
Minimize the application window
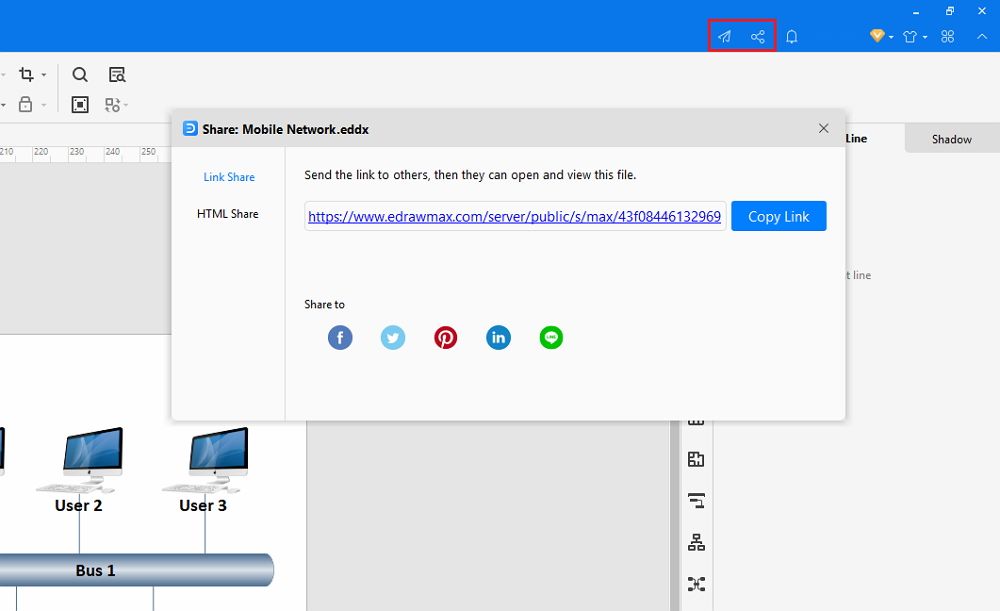[916, 11]
